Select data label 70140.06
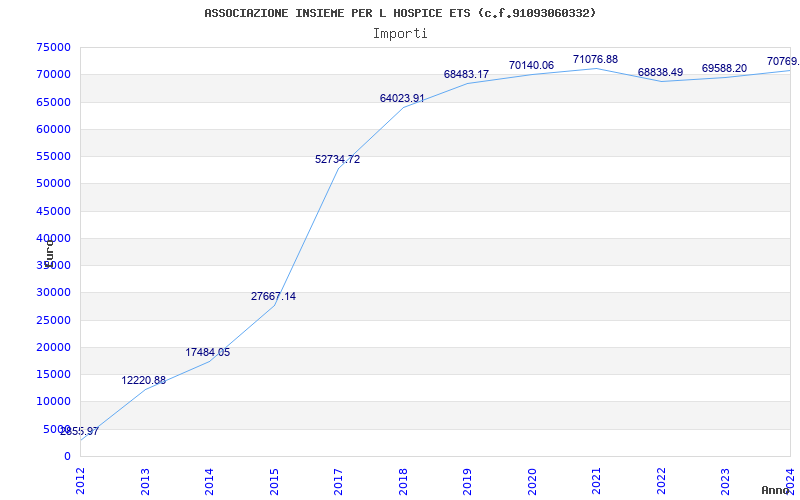 [531, 65]
